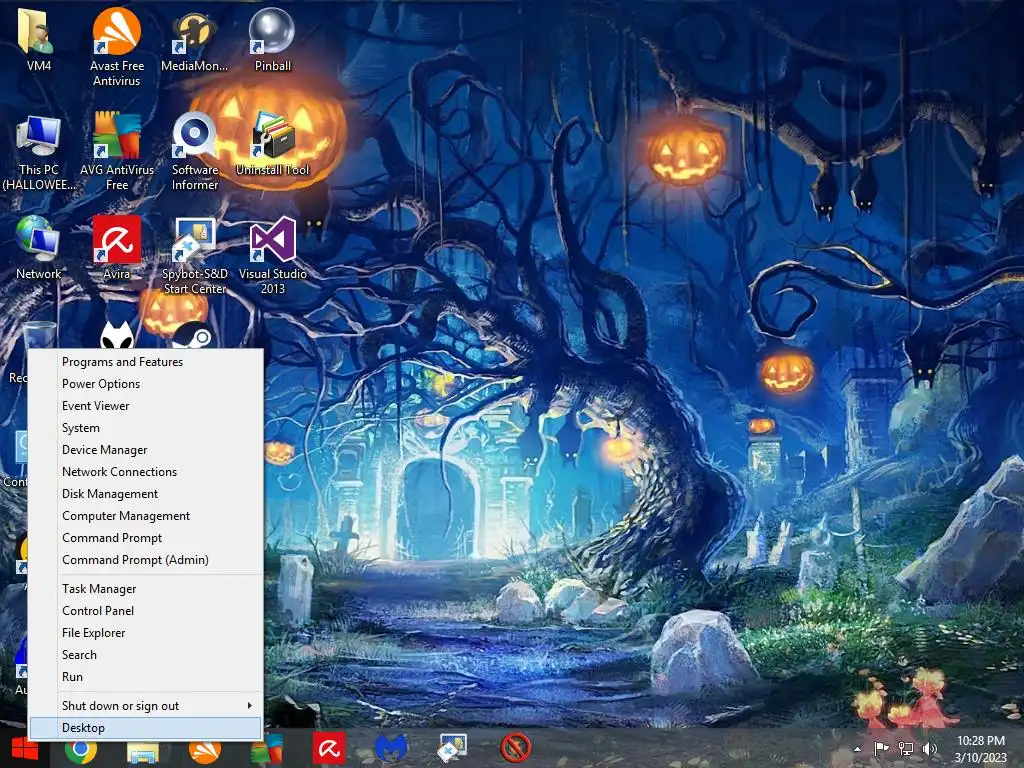Open File Explorer from the taskbar
This screenshot has height=768, width=1024.
coord(142,750)
